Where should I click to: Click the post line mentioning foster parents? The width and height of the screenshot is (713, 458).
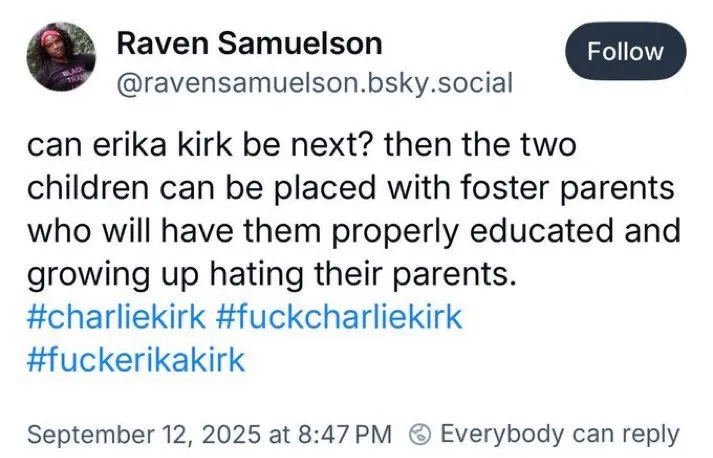(350, 189)
